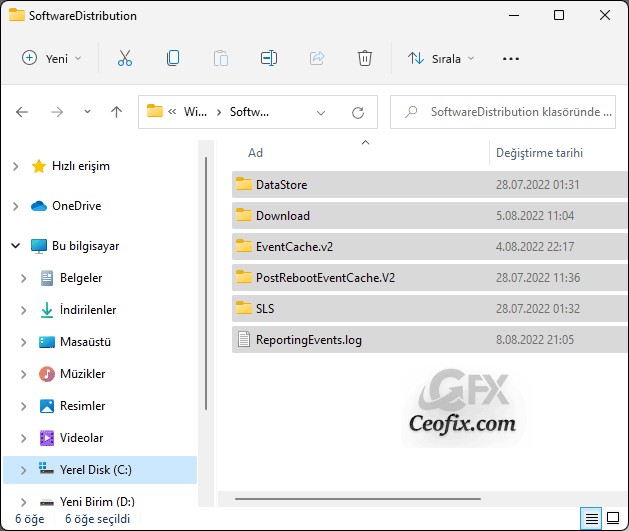Open address bar history dropdown

tap(321, 113)
